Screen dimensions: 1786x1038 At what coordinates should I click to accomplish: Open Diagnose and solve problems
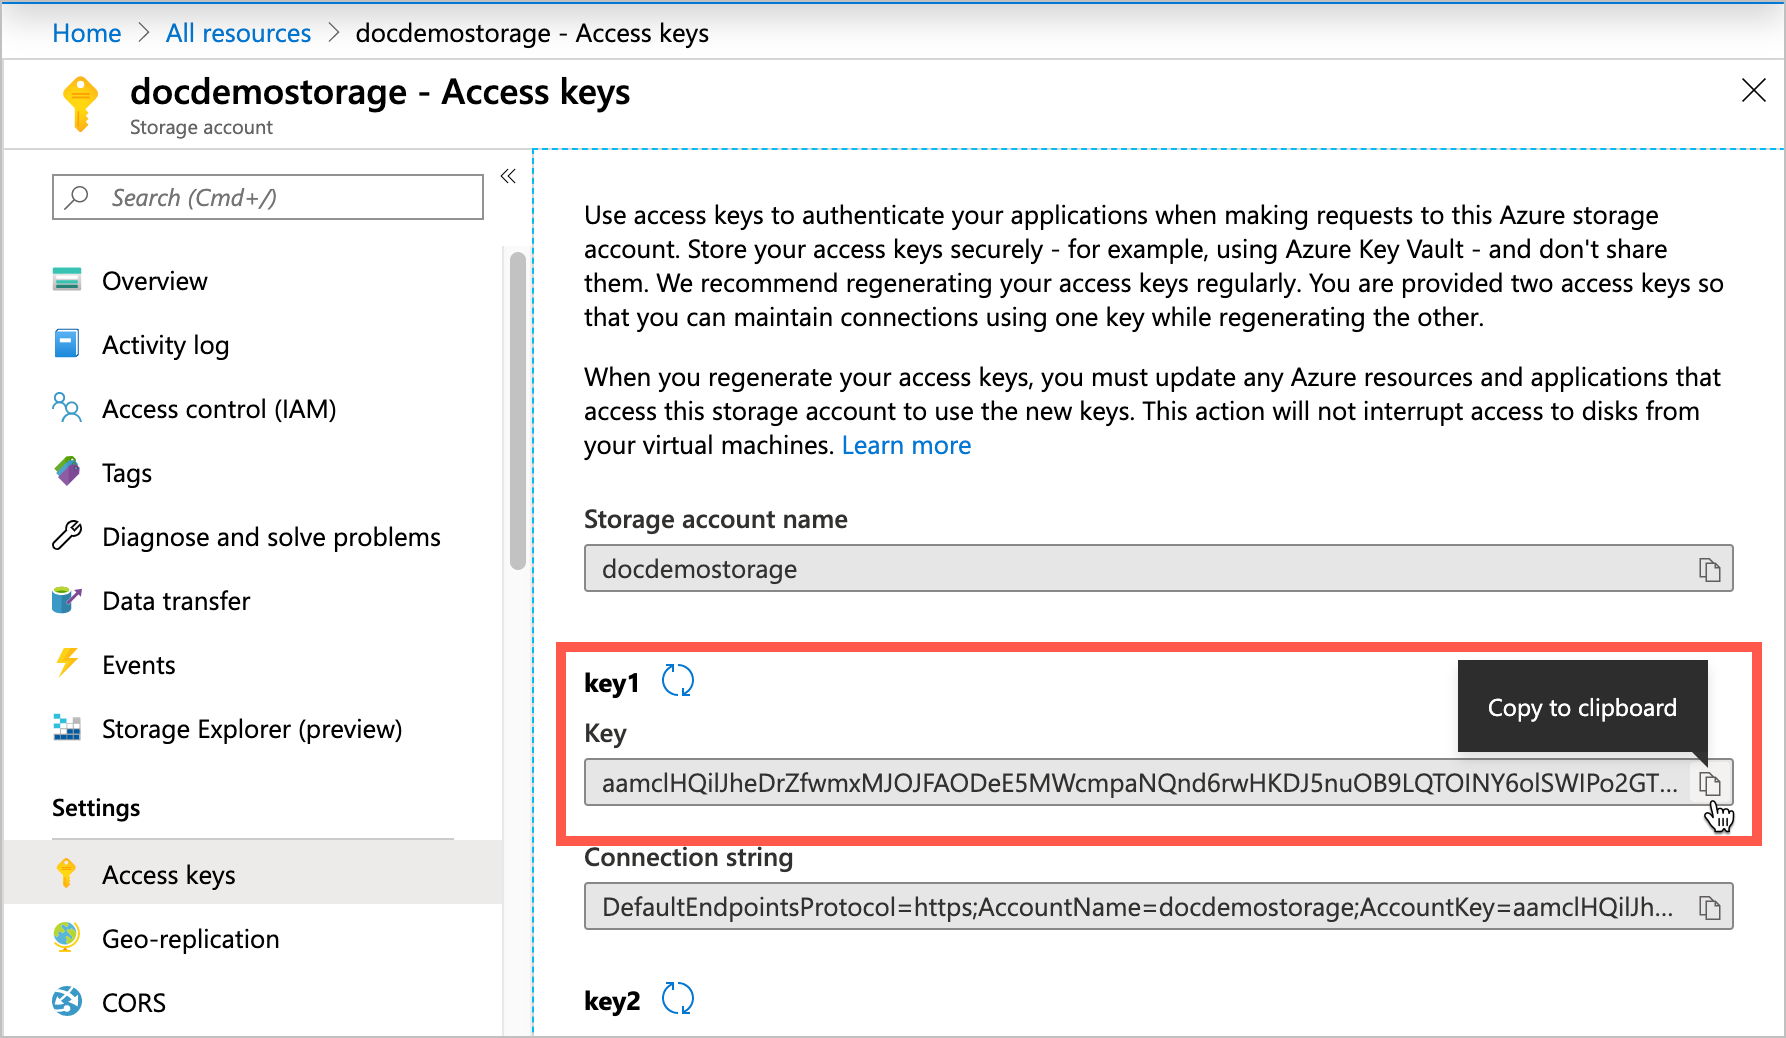click(x=270, y=536)
